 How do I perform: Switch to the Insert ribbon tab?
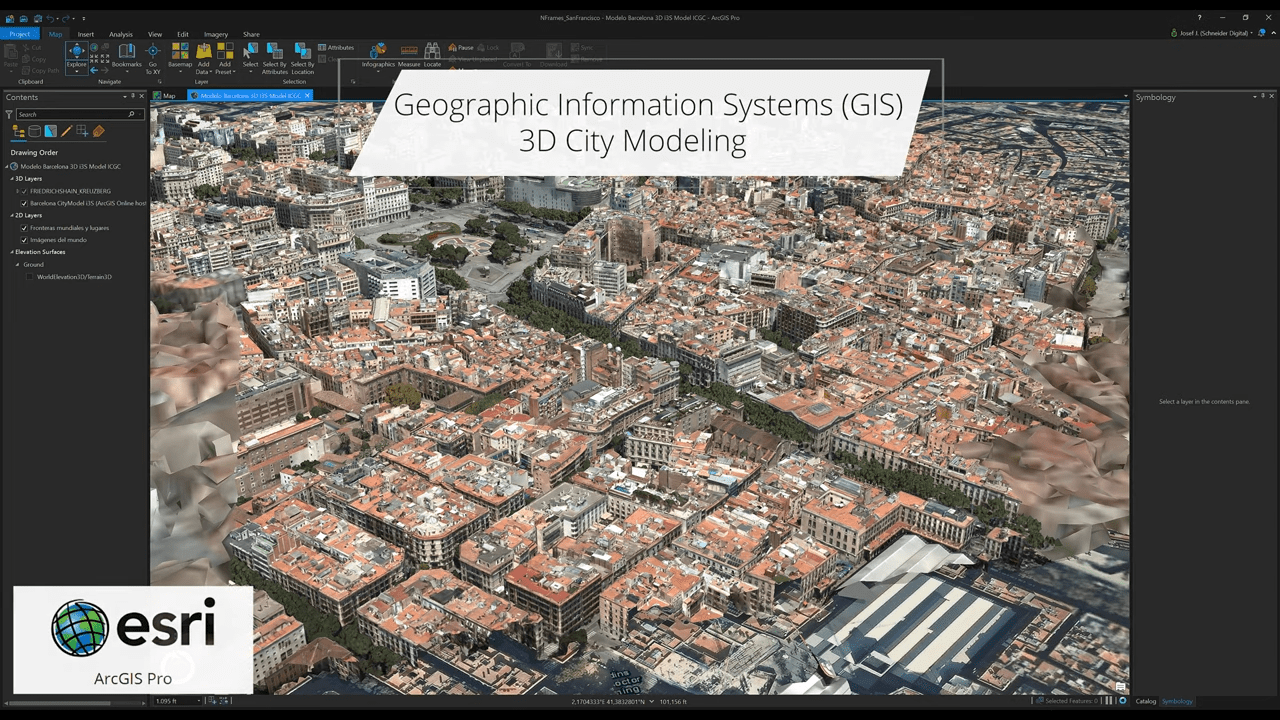click(x=86, y=34)
